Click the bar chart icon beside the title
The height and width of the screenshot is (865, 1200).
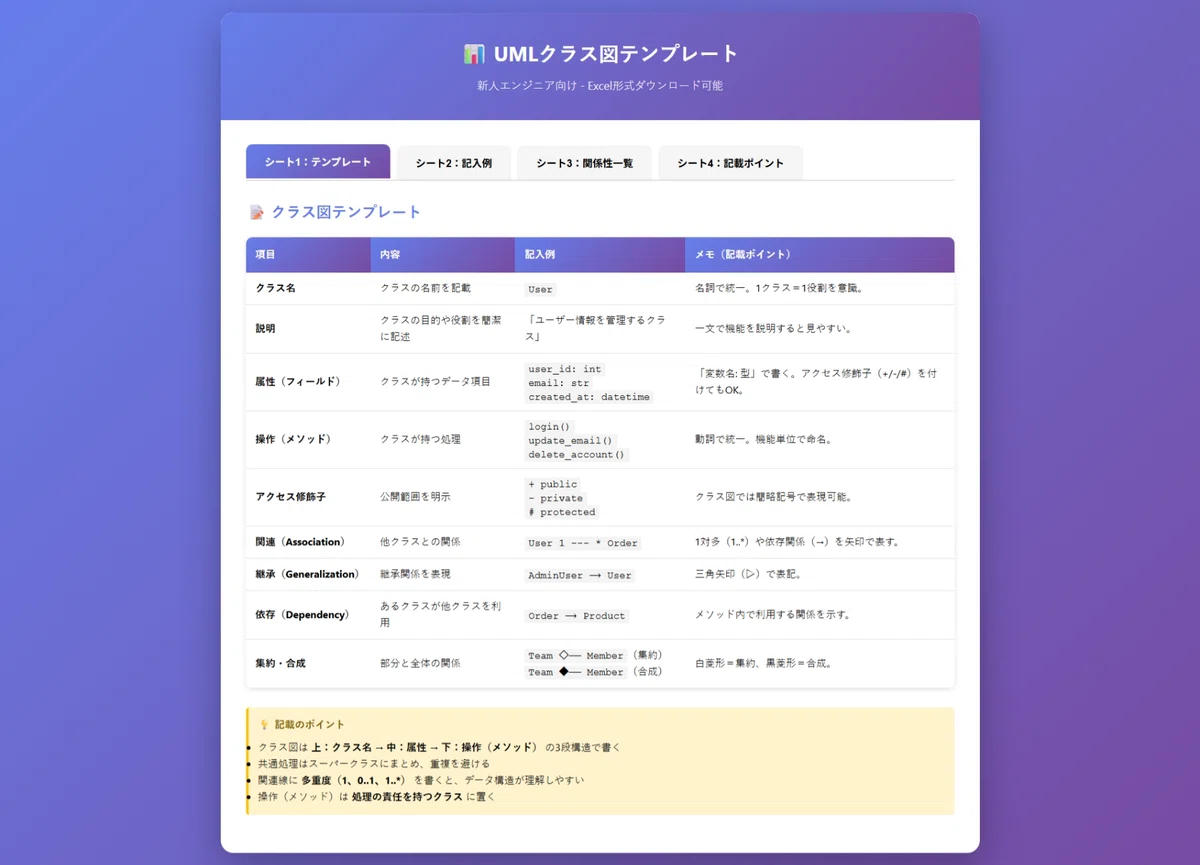pyautogui.click(x=474, y=54)
